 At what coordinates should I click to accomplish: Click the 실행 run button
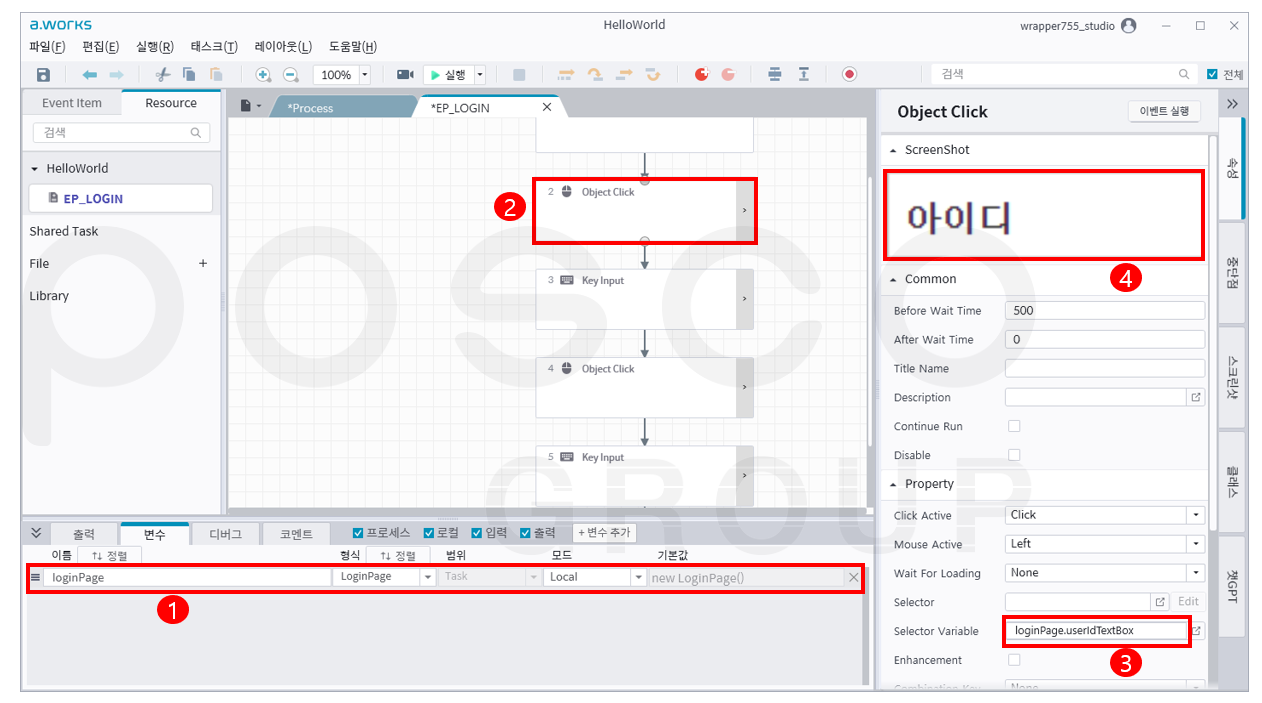pyautogui.click(x=448, y=75)
